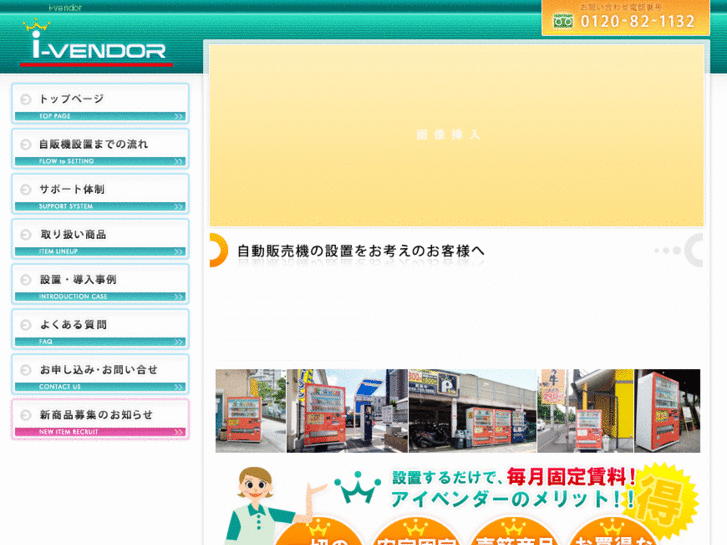This screenshot has width=727, height=545.
Task: Open 設置・導入事例 menu item
Action: (100, 284)
